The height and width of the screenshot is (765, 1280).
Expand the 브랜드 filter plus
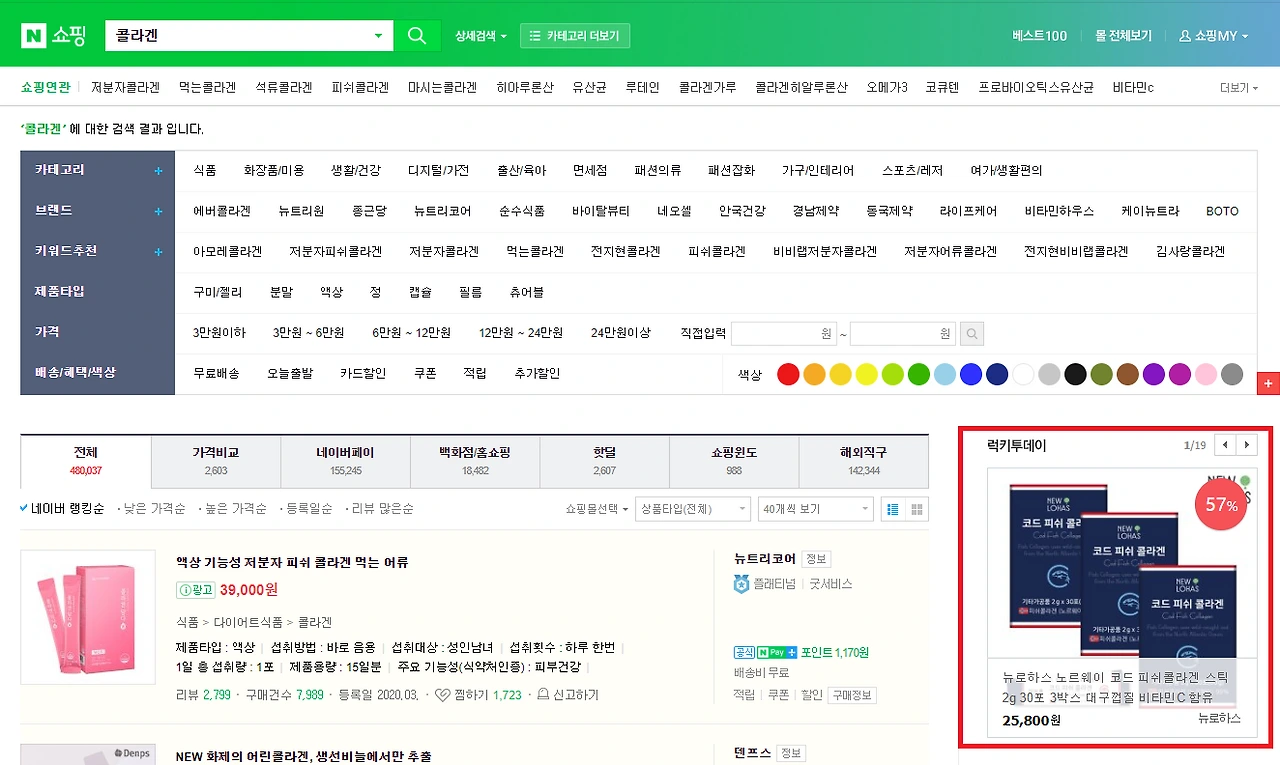158,212
